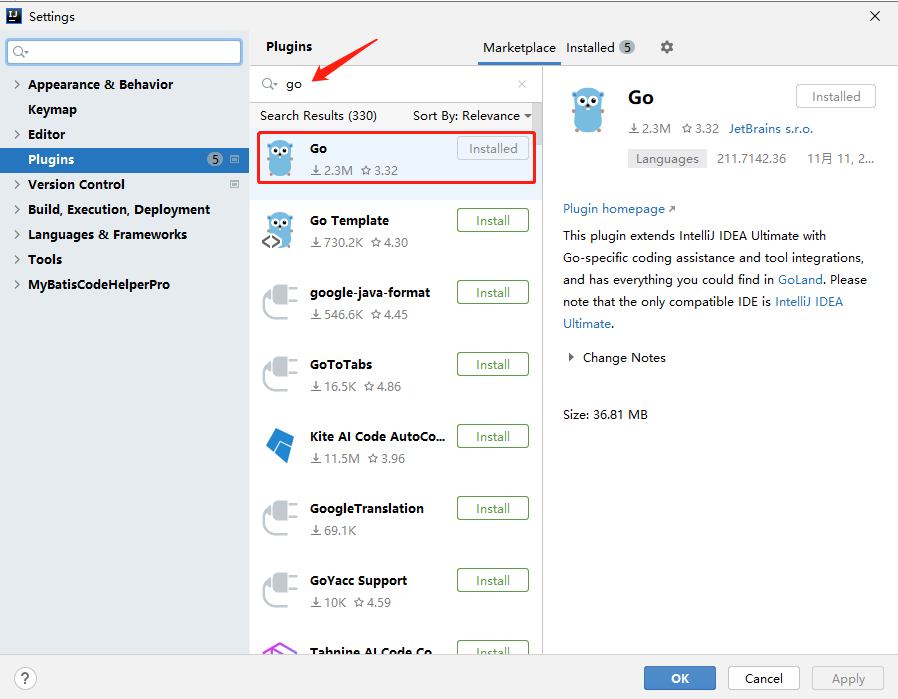Screen dimensions: 898x699
Task: Expand Build, Execution, Deployment arrow
Action: pyautogui.click(x=17, y=210)
